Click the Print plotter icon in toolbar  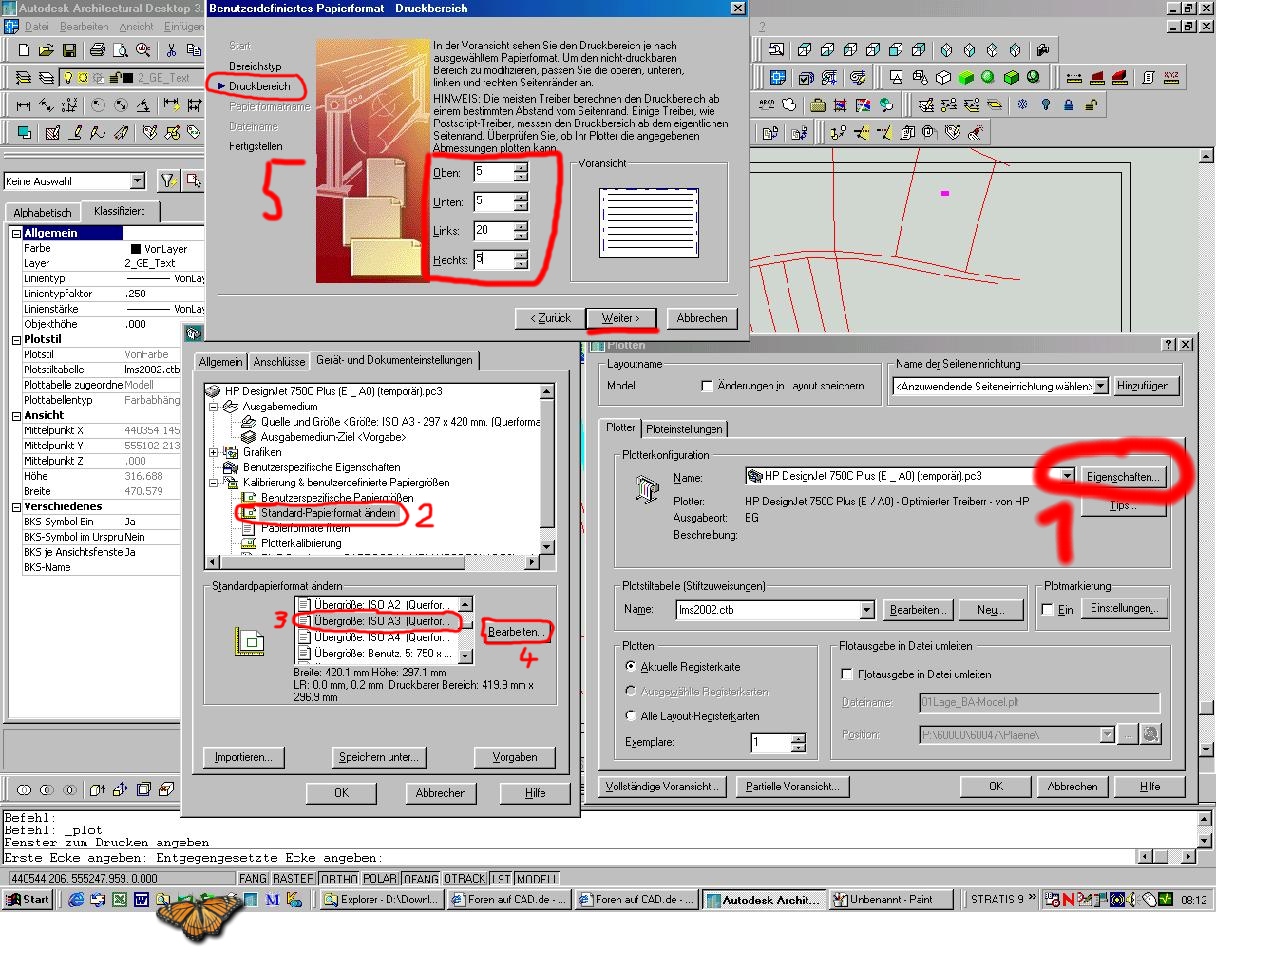(97, 50)
